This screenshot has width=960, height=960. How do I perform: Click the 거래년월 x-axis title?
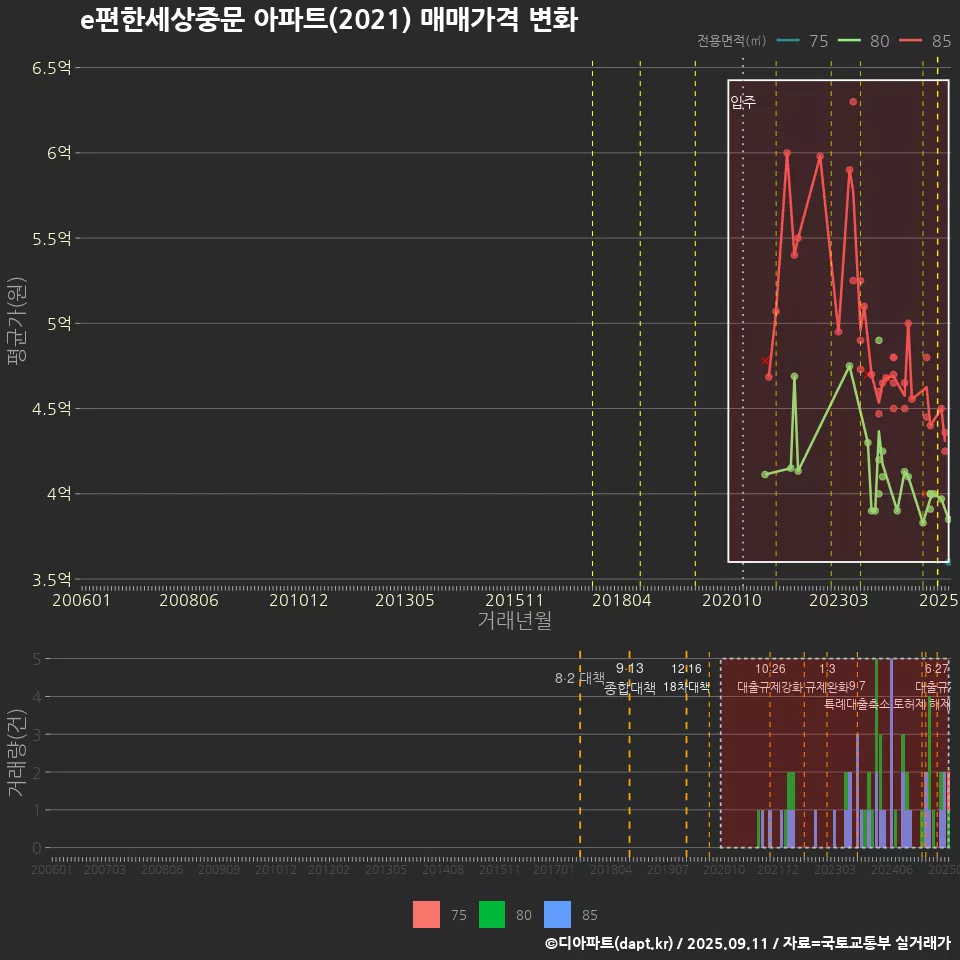(x=514, y=620)
